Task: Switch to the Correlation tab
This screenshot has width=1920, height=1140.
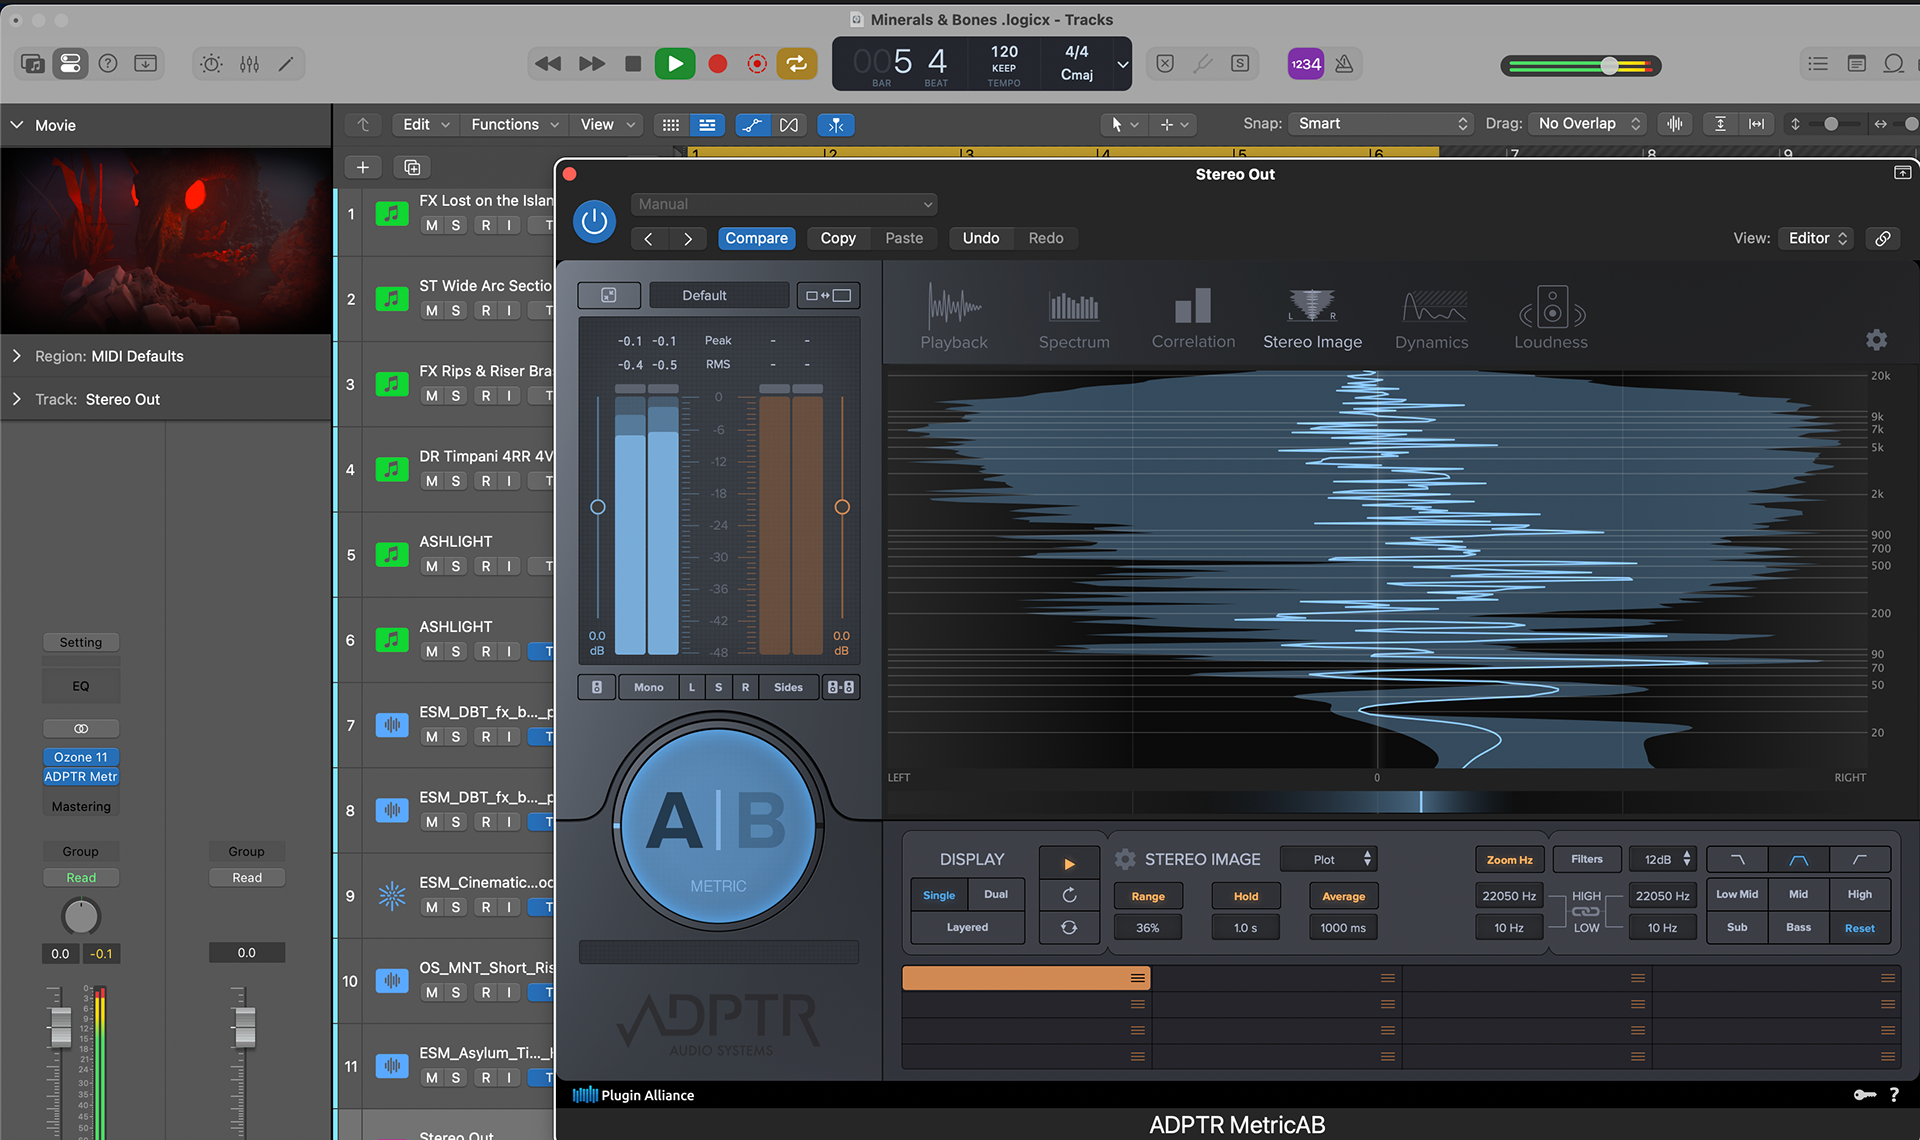Action: coord(1193,318)
